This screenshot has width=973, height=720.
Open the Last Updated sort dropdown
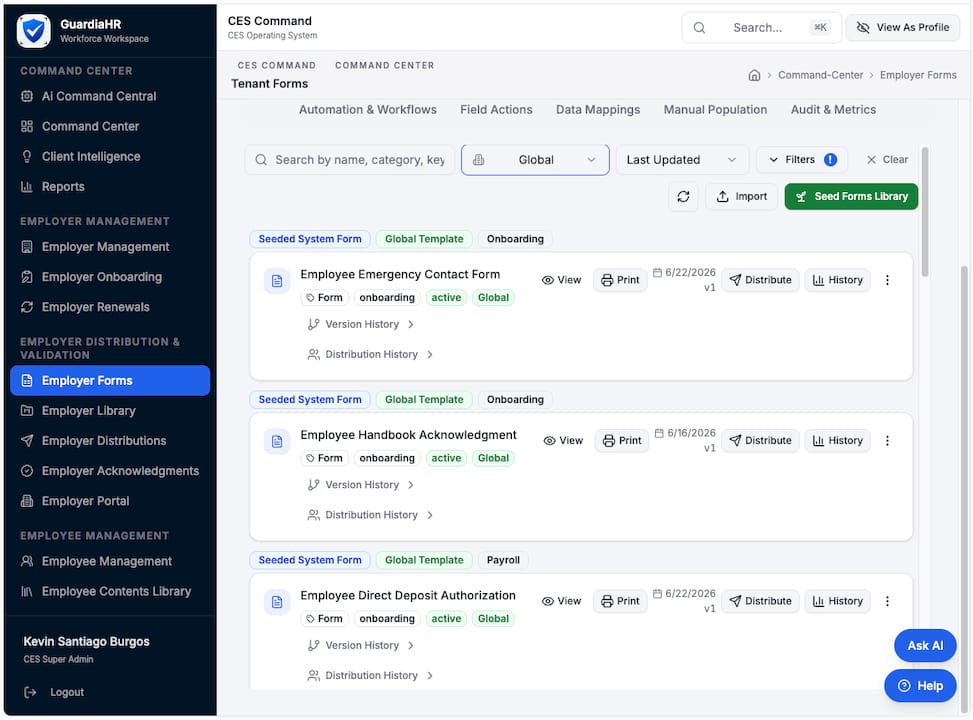click(682, 160)
